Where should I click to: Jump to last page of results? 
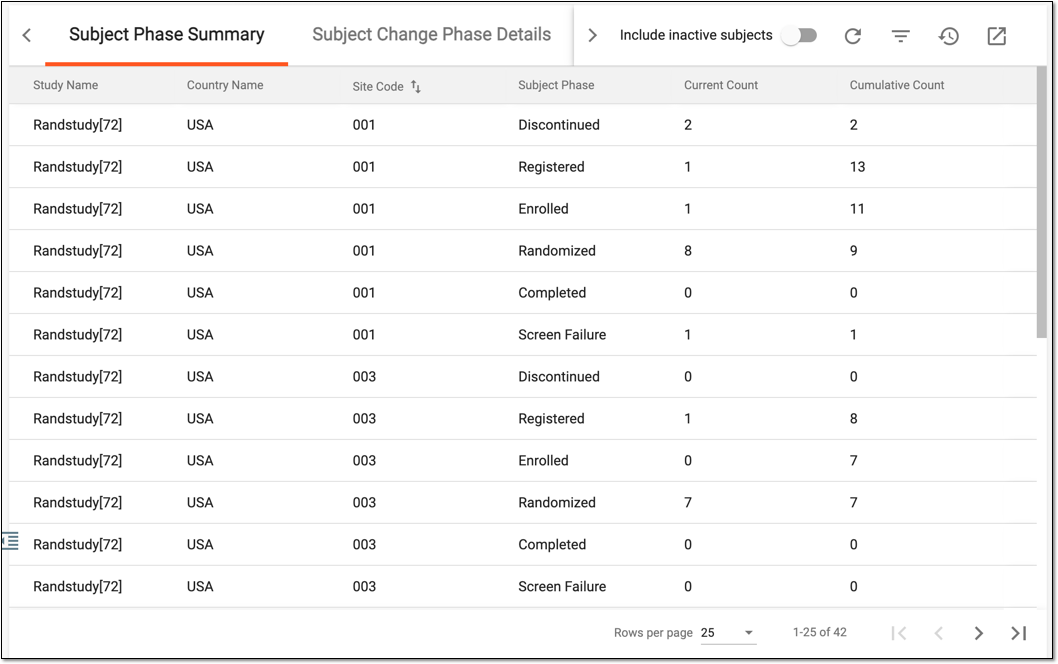[1019, 633]
